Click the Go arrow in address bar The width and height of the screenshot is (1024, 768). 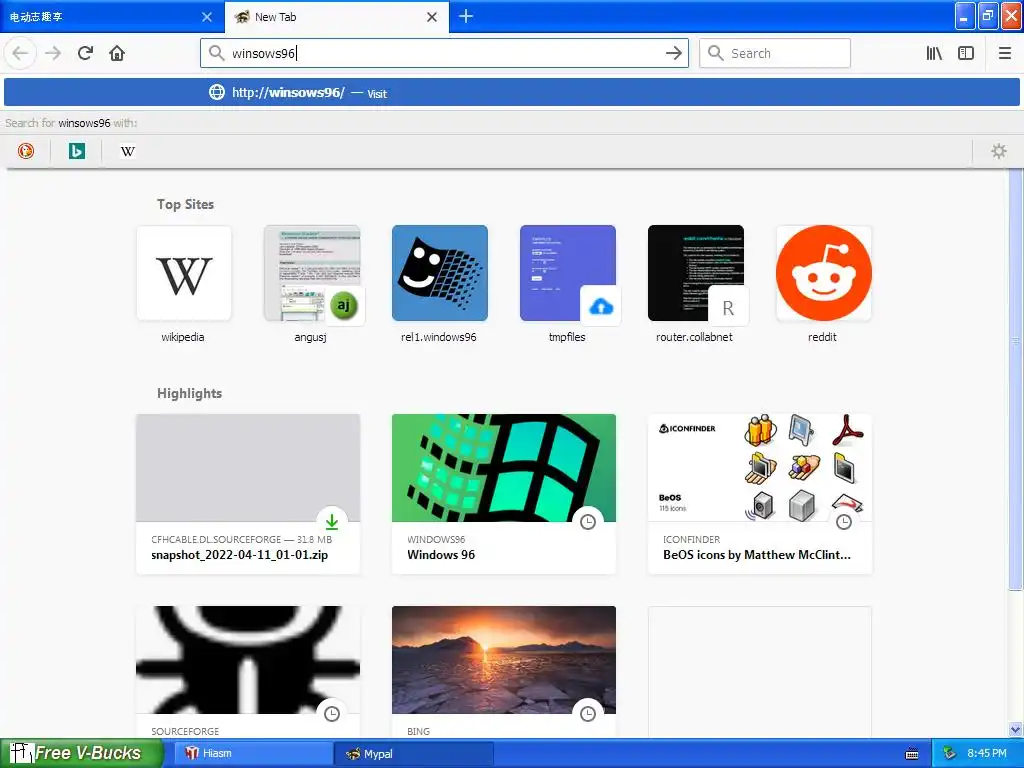pyautogui.click(x=673, y=53)
